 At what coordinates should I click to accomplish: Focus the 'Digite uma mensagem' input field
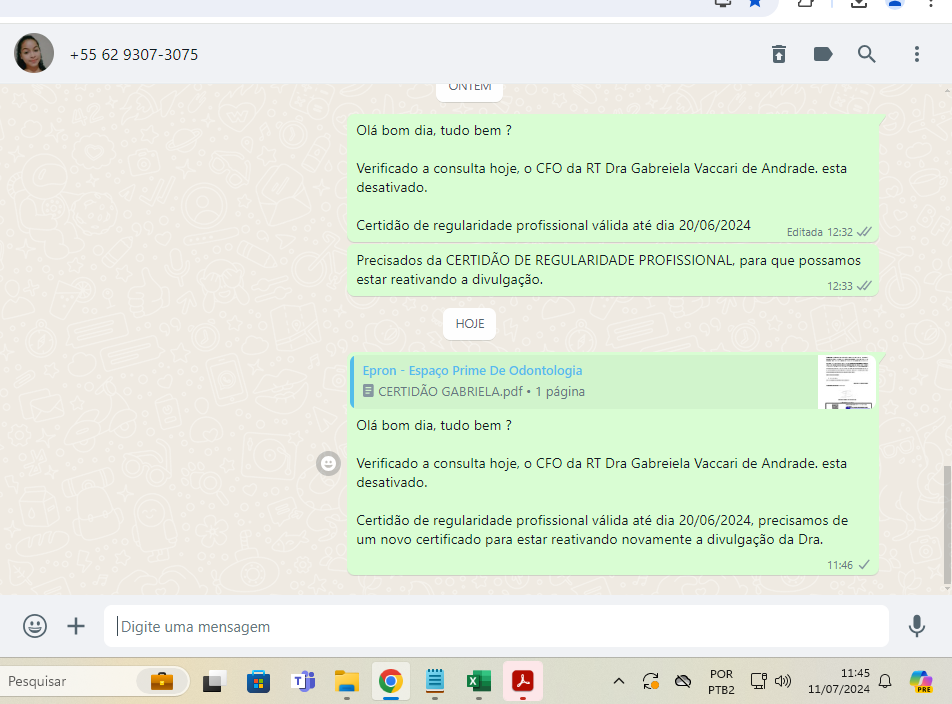496,626
